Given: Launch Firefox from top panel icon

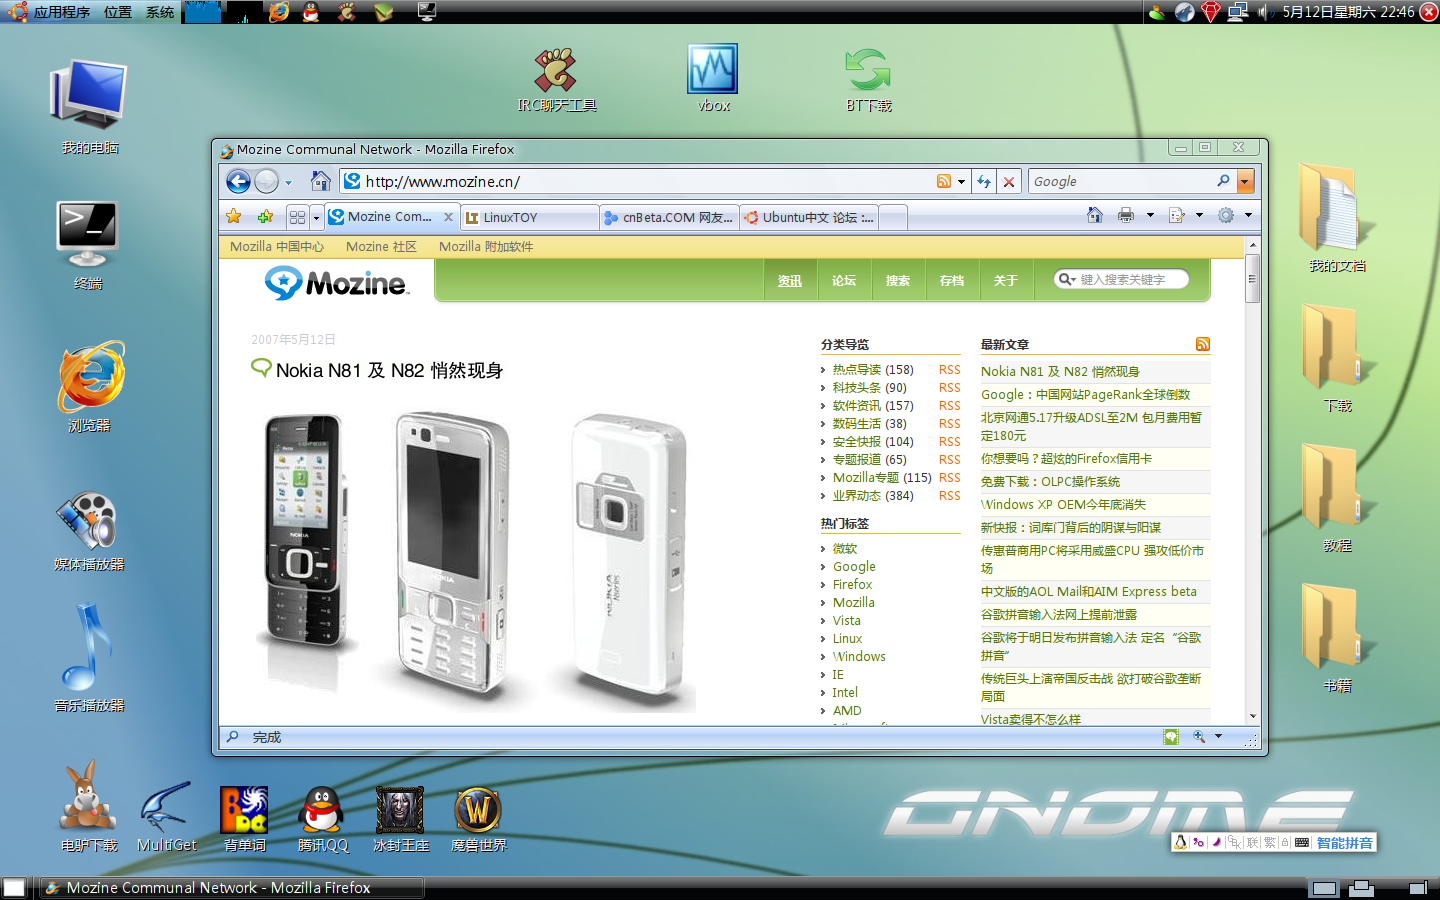Looking at the screenshot, I should pos(279,12).
